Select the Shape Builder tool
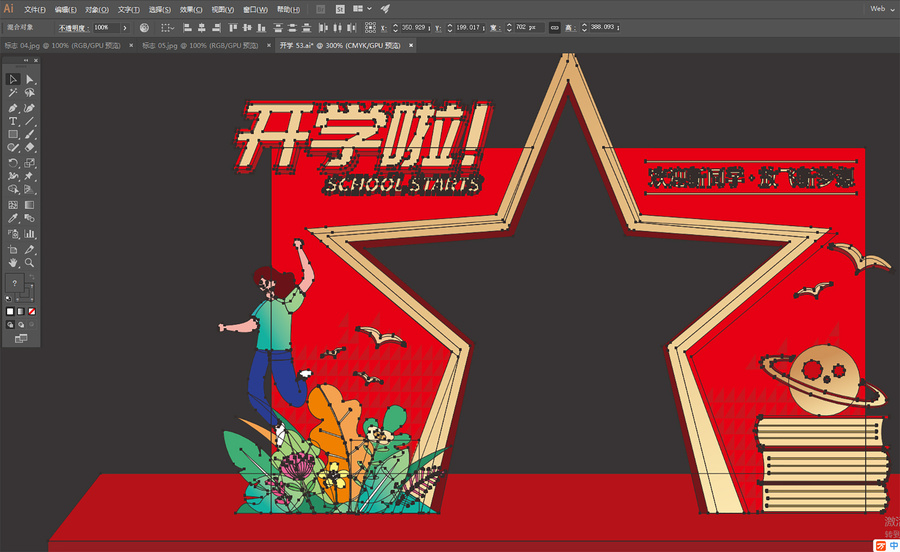The height and width of the screenshot is (552, 900). click(13, 189)
